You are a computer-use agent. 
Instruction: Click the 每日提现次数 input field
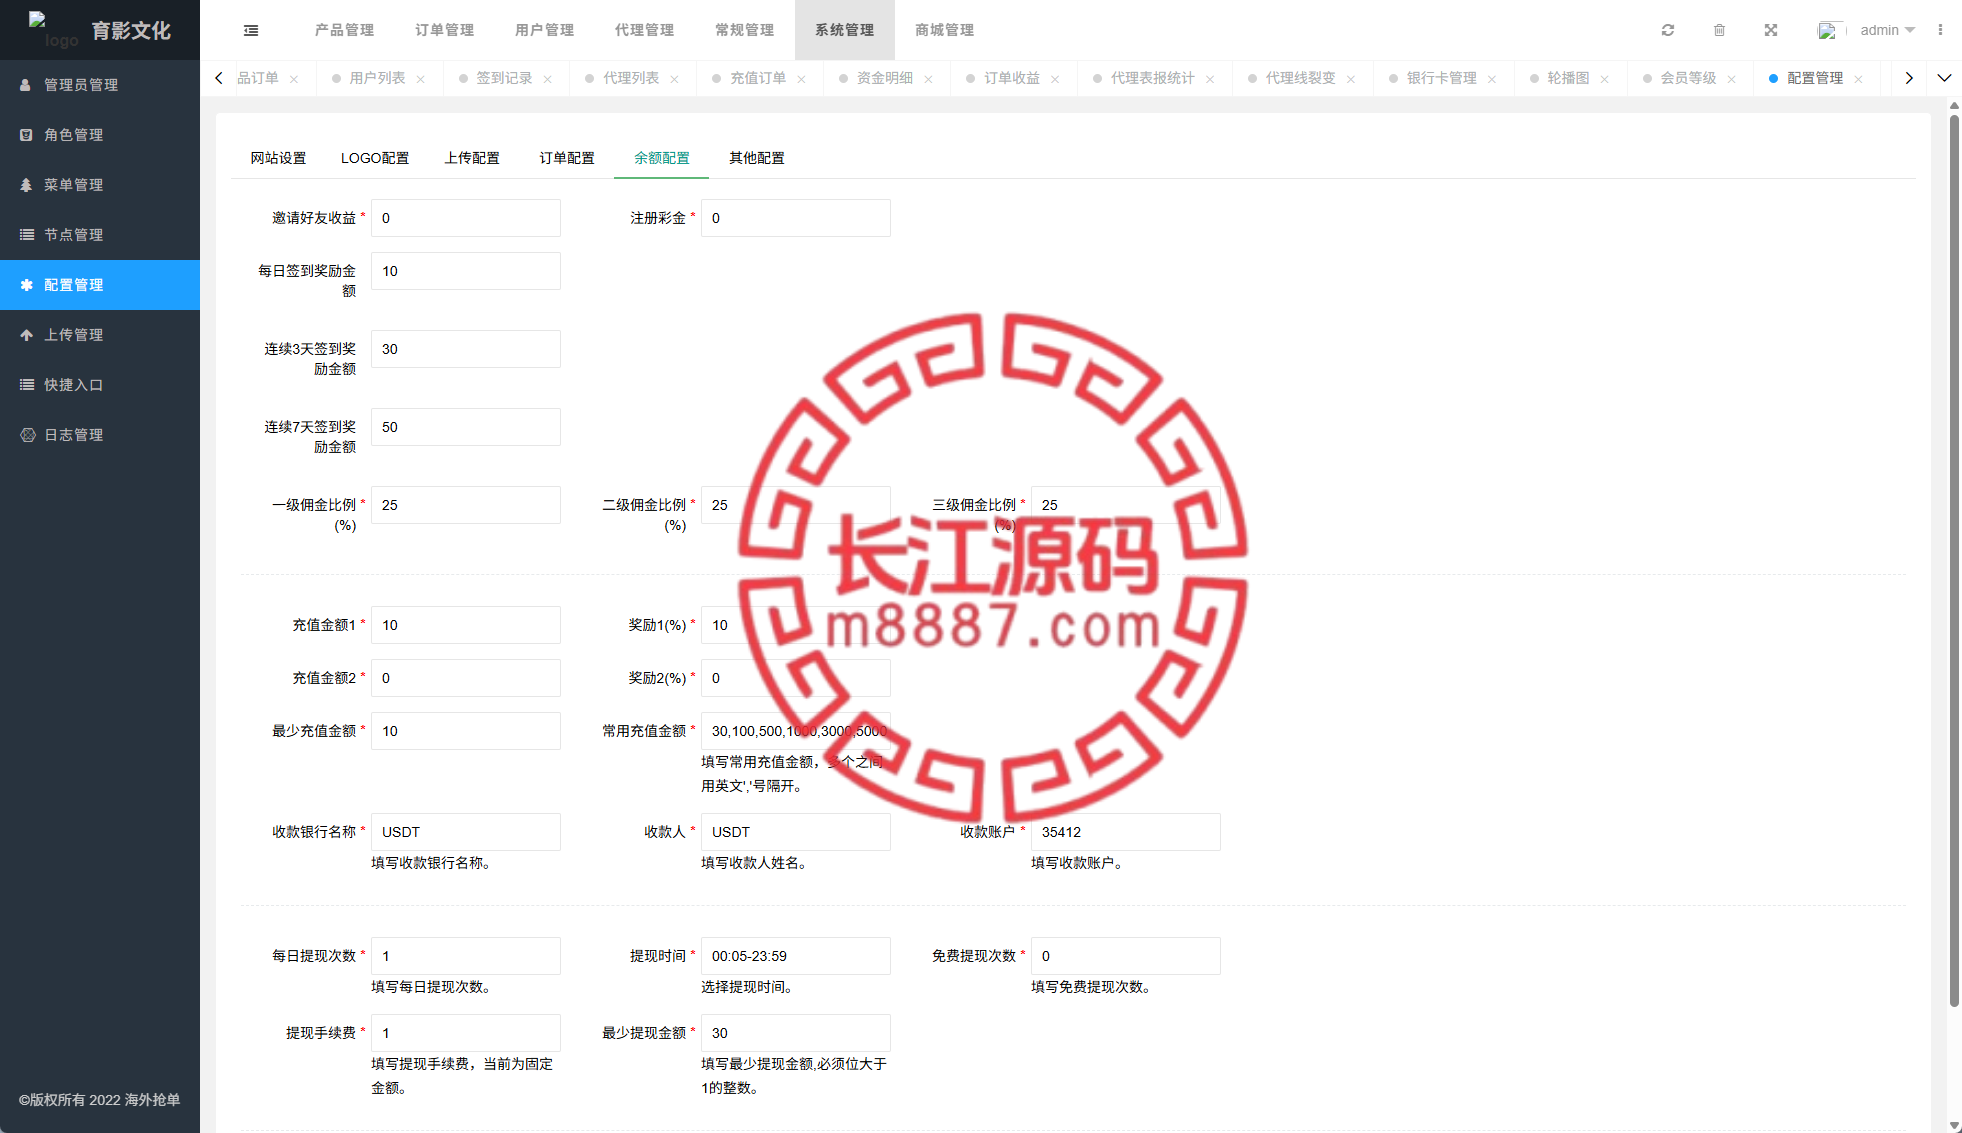[466, 956]
